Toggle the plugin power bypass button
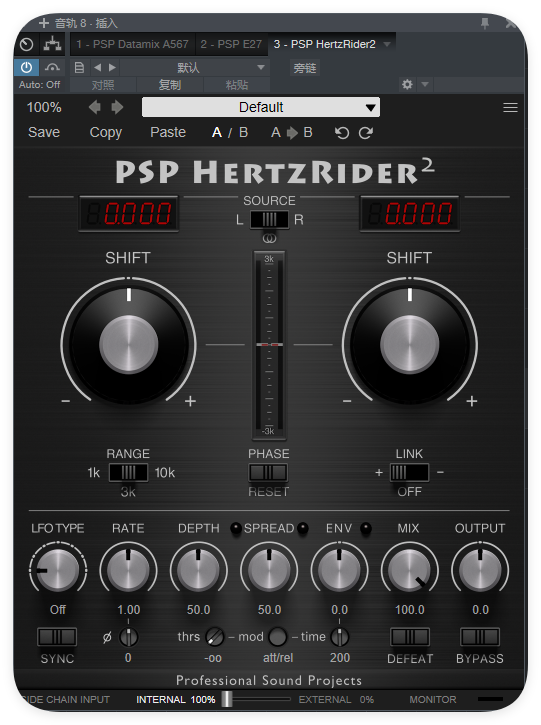541x725 pixels. pyautogui.click(x=26, y=68)
